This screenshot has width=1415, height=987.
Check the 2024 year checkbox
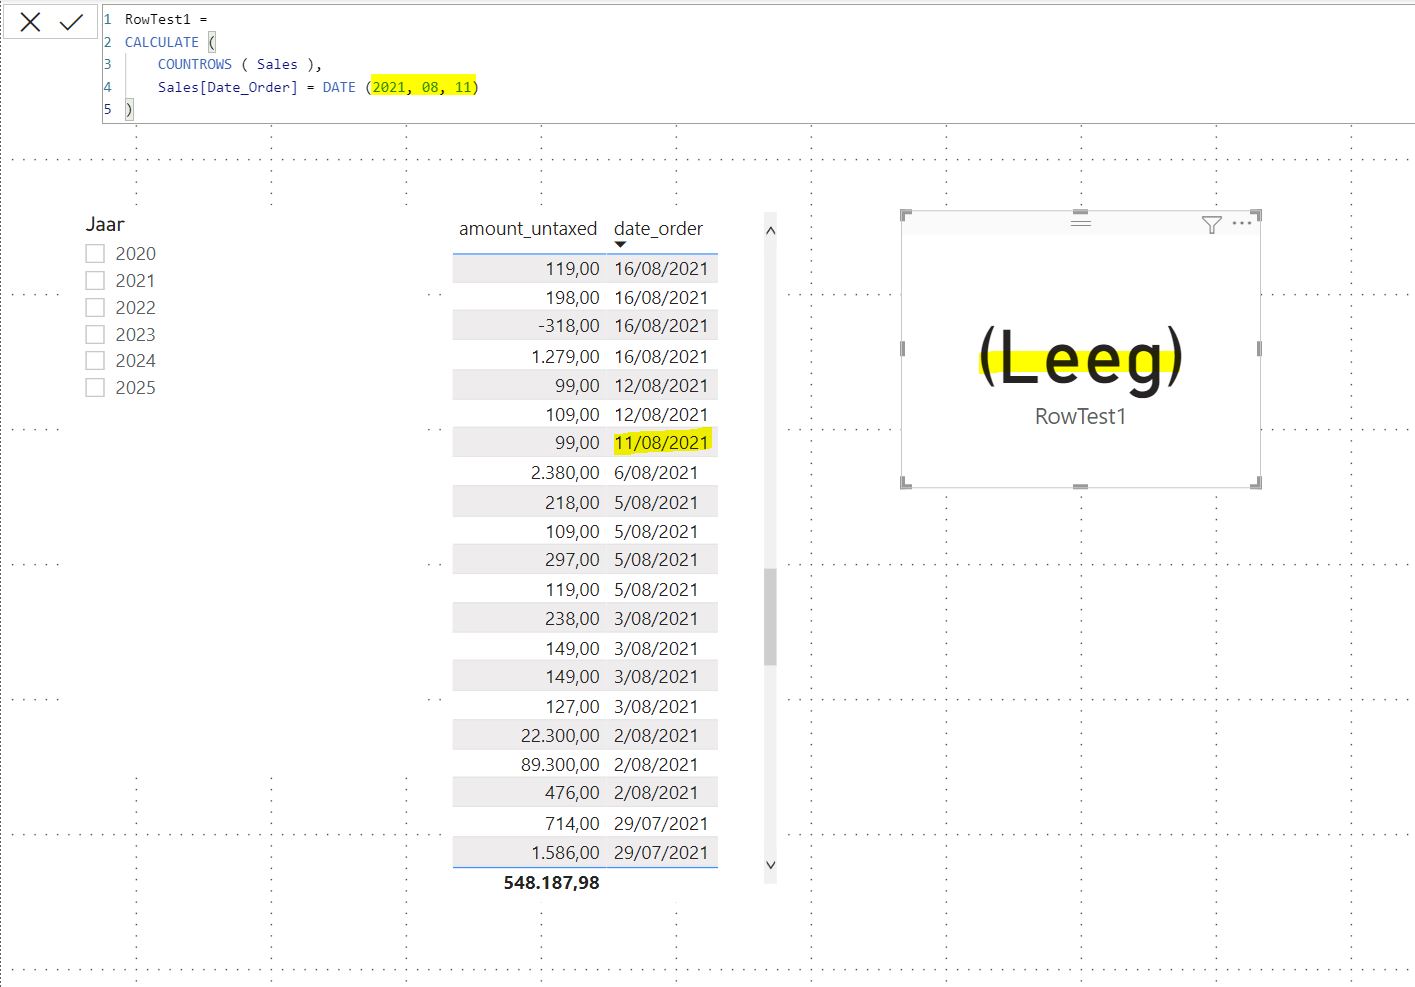coord(95,361)
